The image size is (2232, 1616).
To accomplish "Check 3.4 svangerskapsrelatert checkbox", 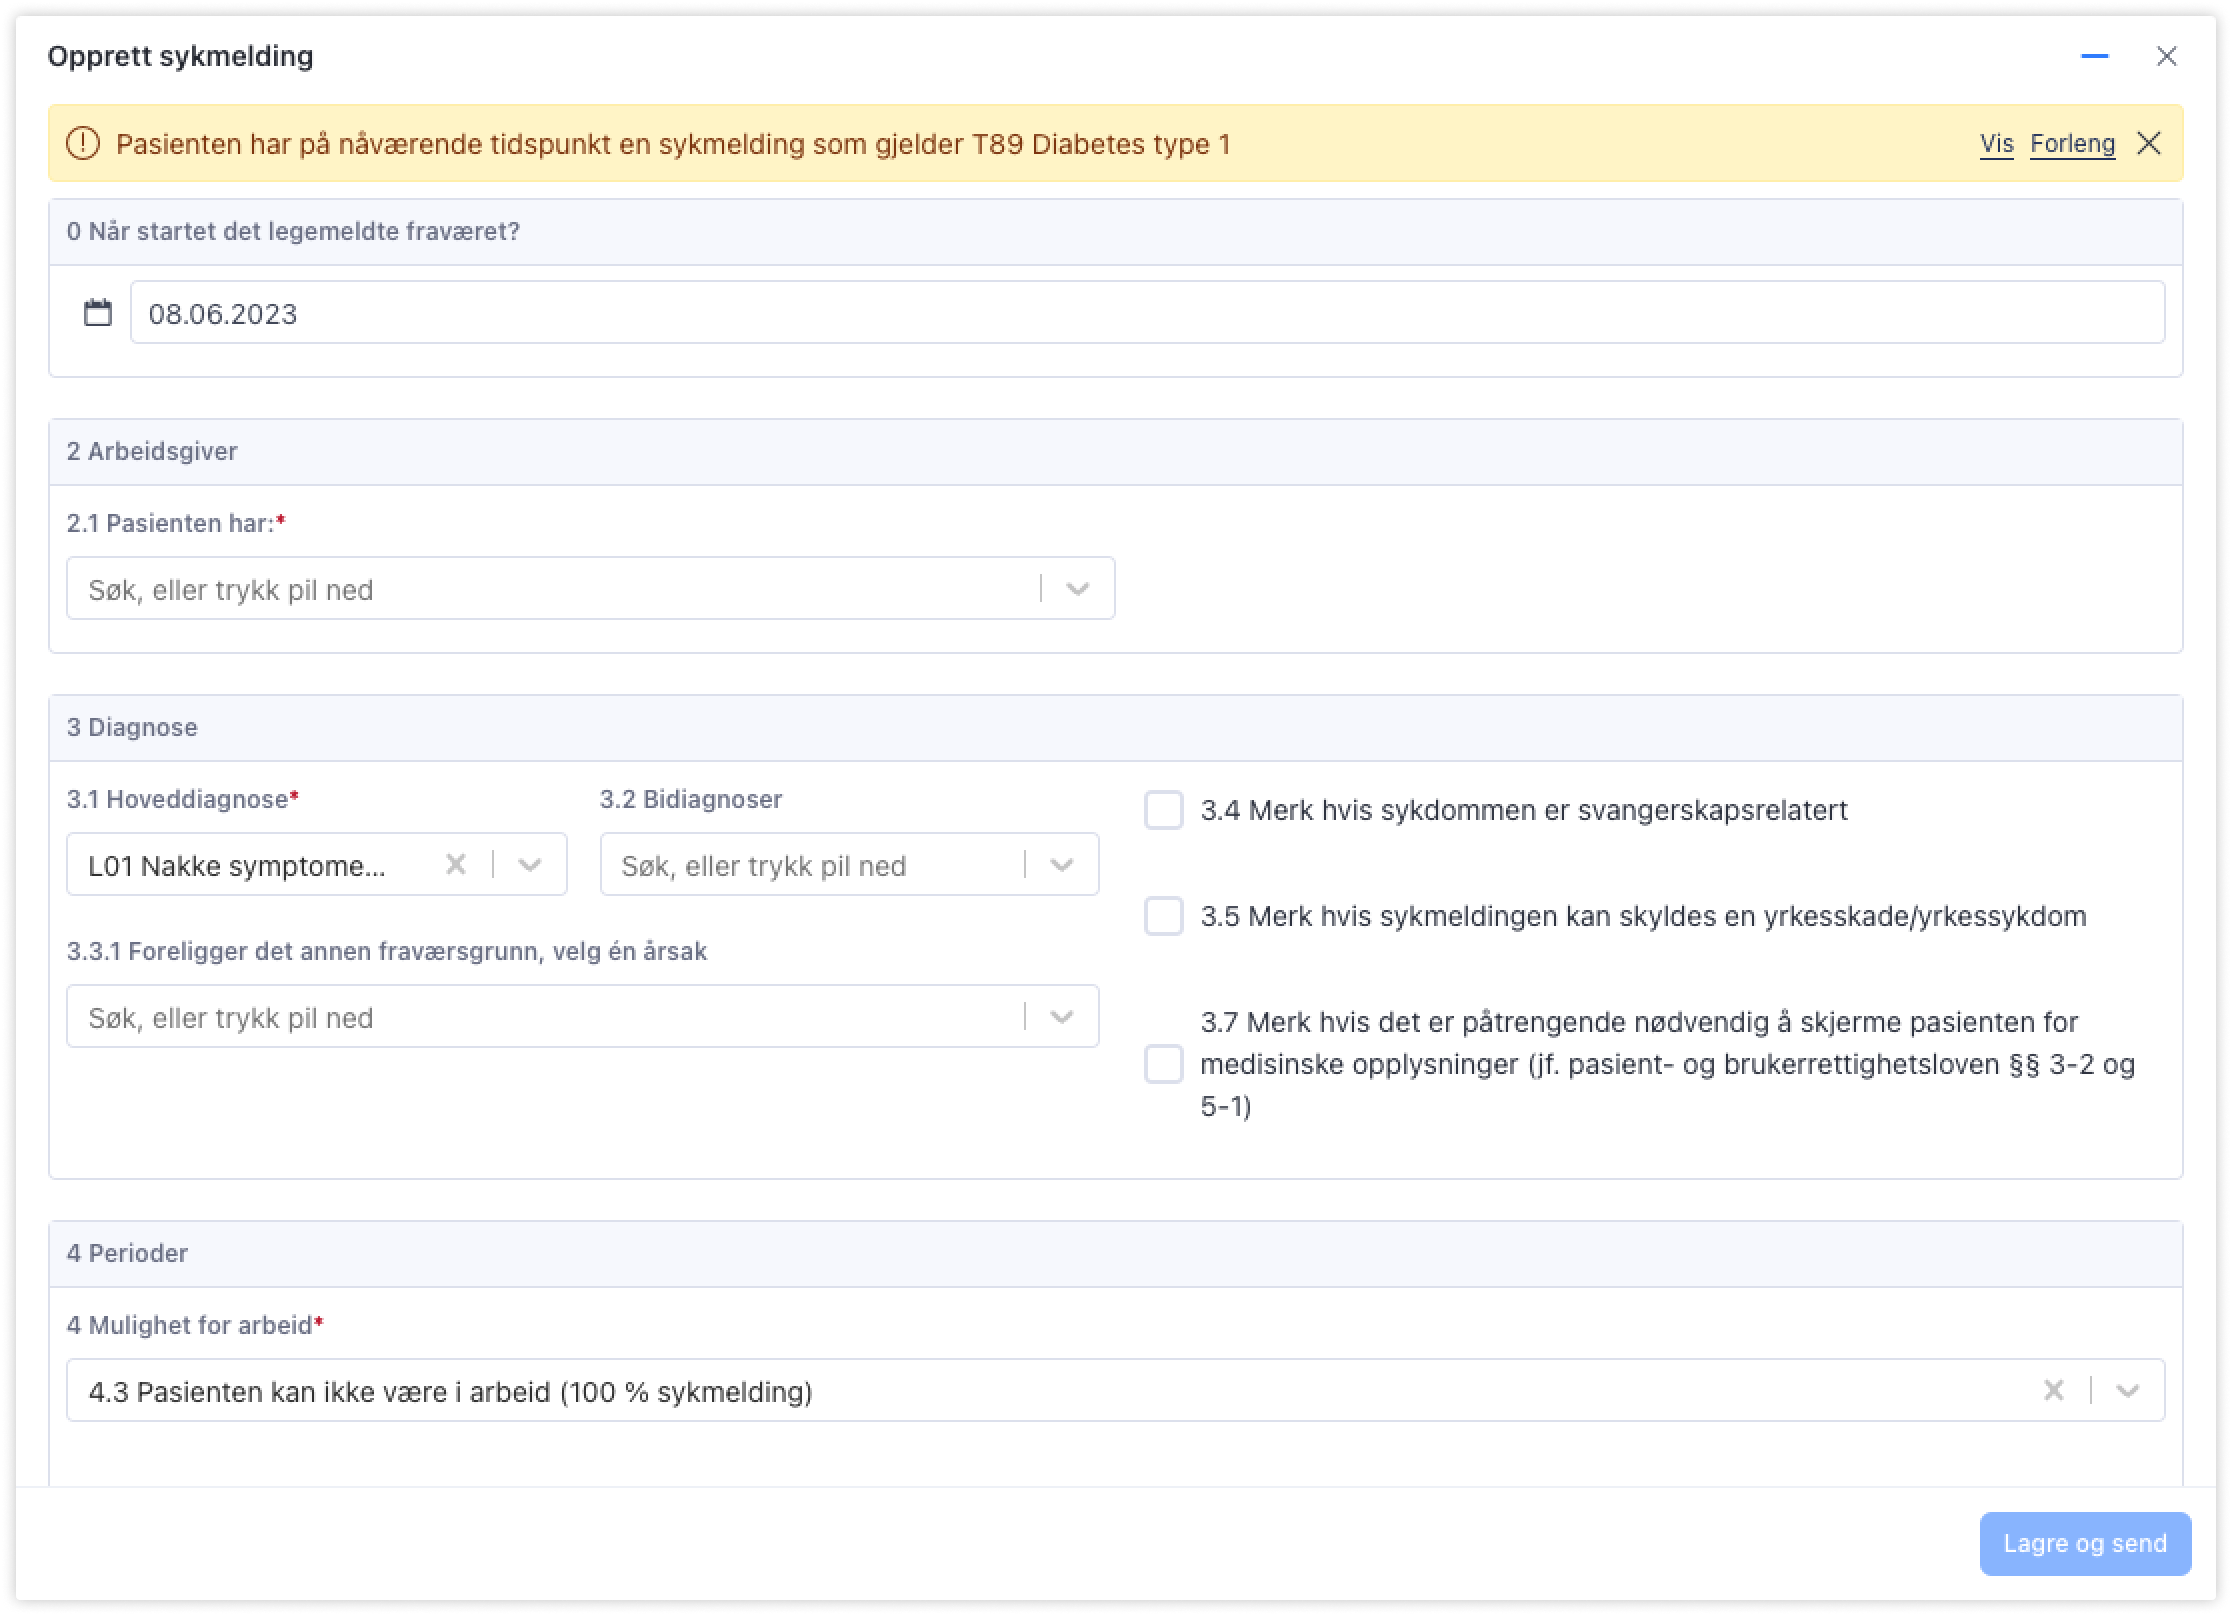I will pyautogui.click(x=1164, y=810).
